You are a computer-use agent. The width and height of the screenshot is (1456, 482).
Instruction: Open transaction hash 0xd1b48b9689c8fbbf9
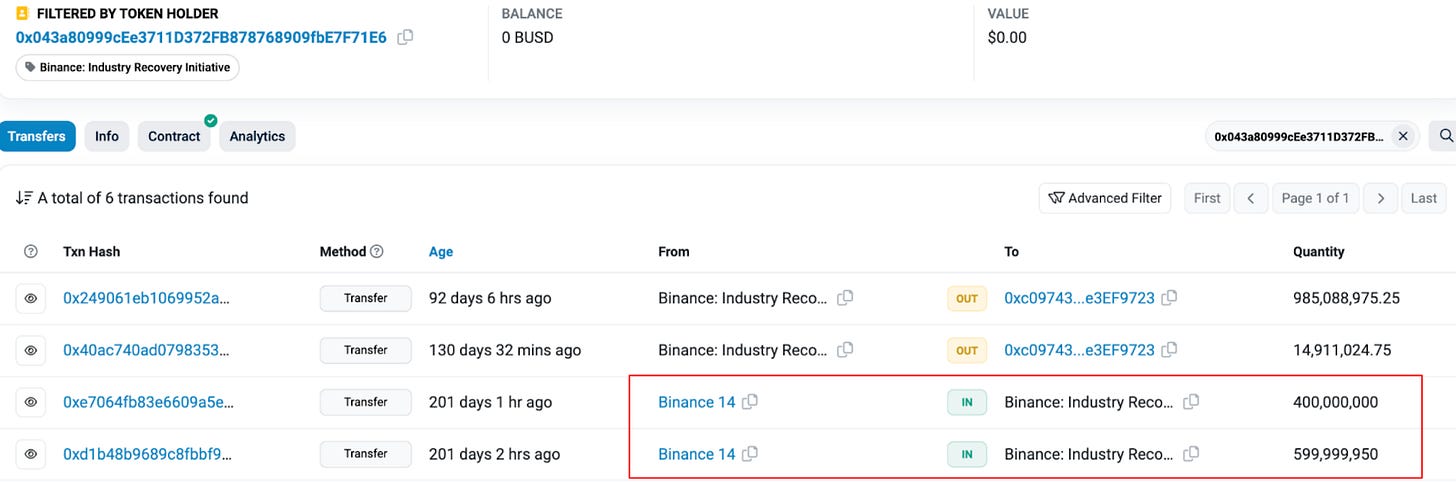tap(147, 454)
